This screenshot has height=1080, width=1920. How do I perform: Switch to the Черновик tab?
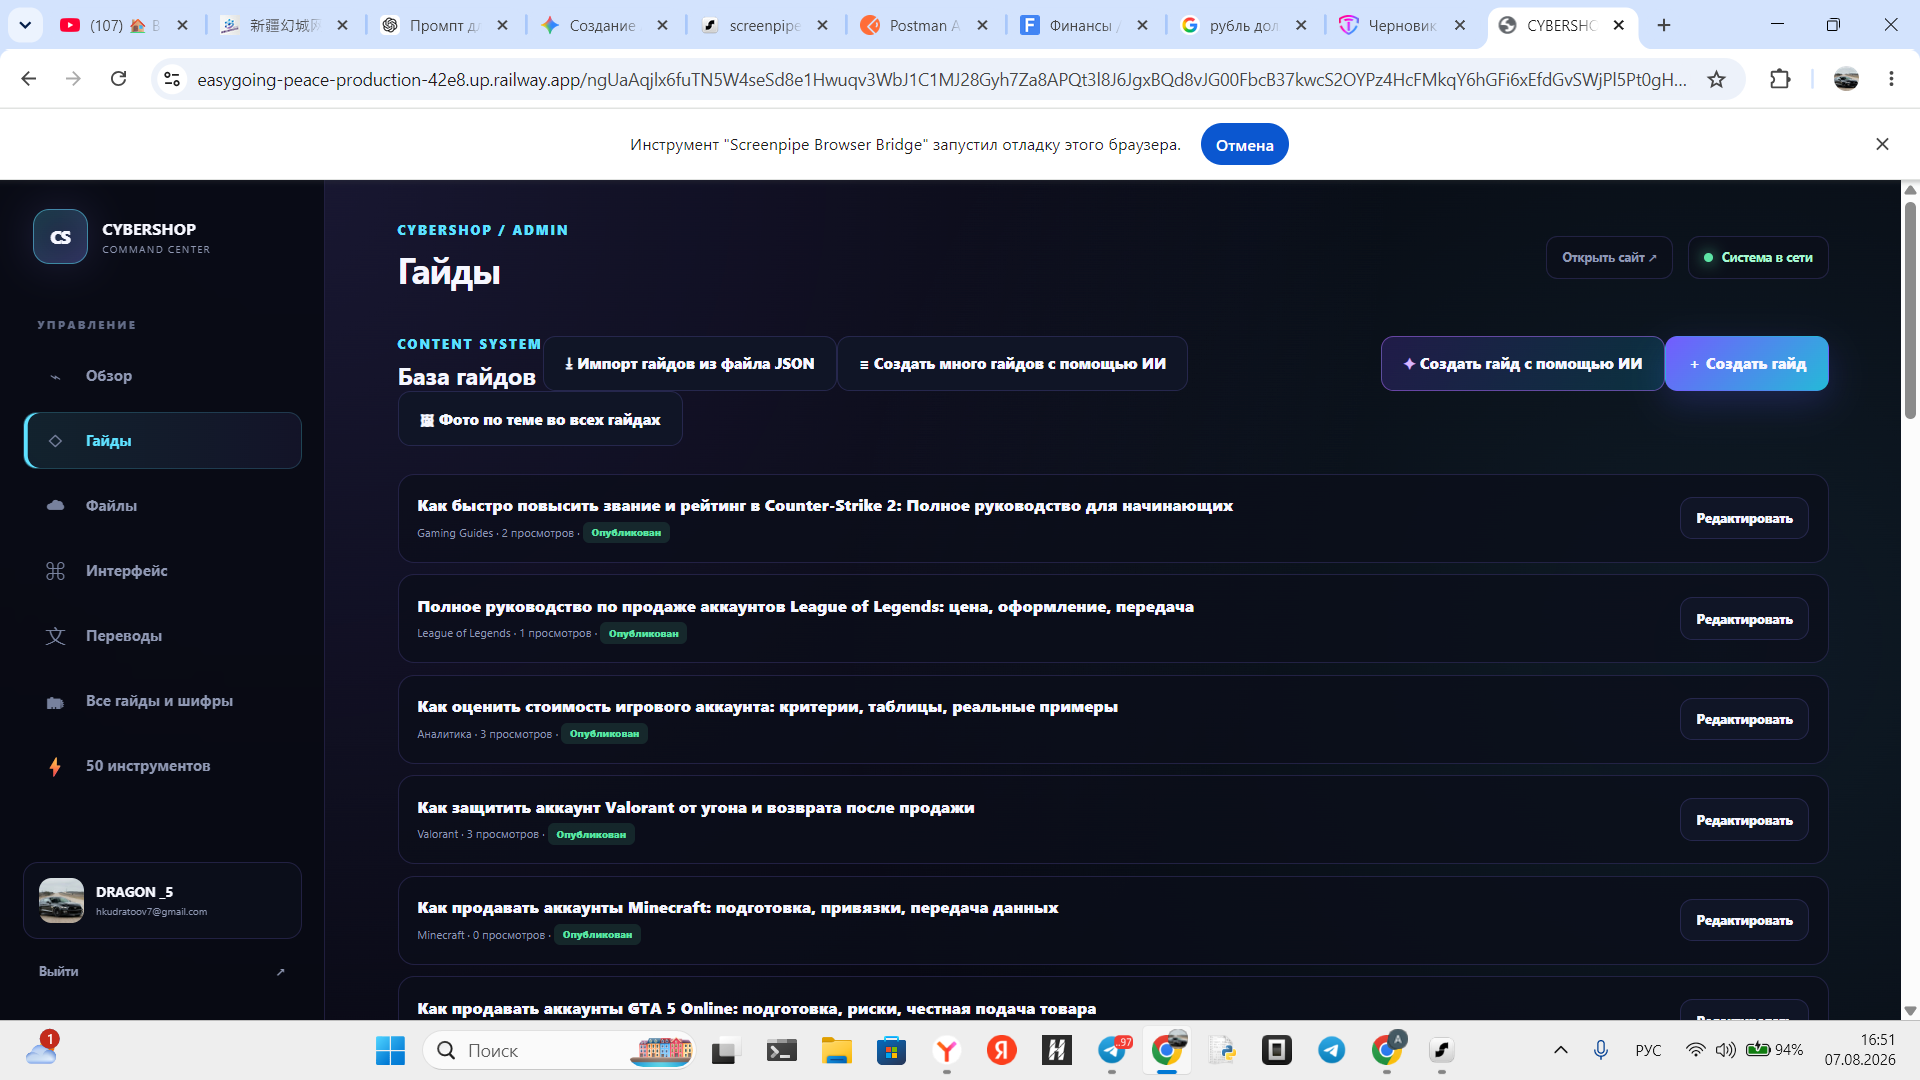[x=1402, y=25]
